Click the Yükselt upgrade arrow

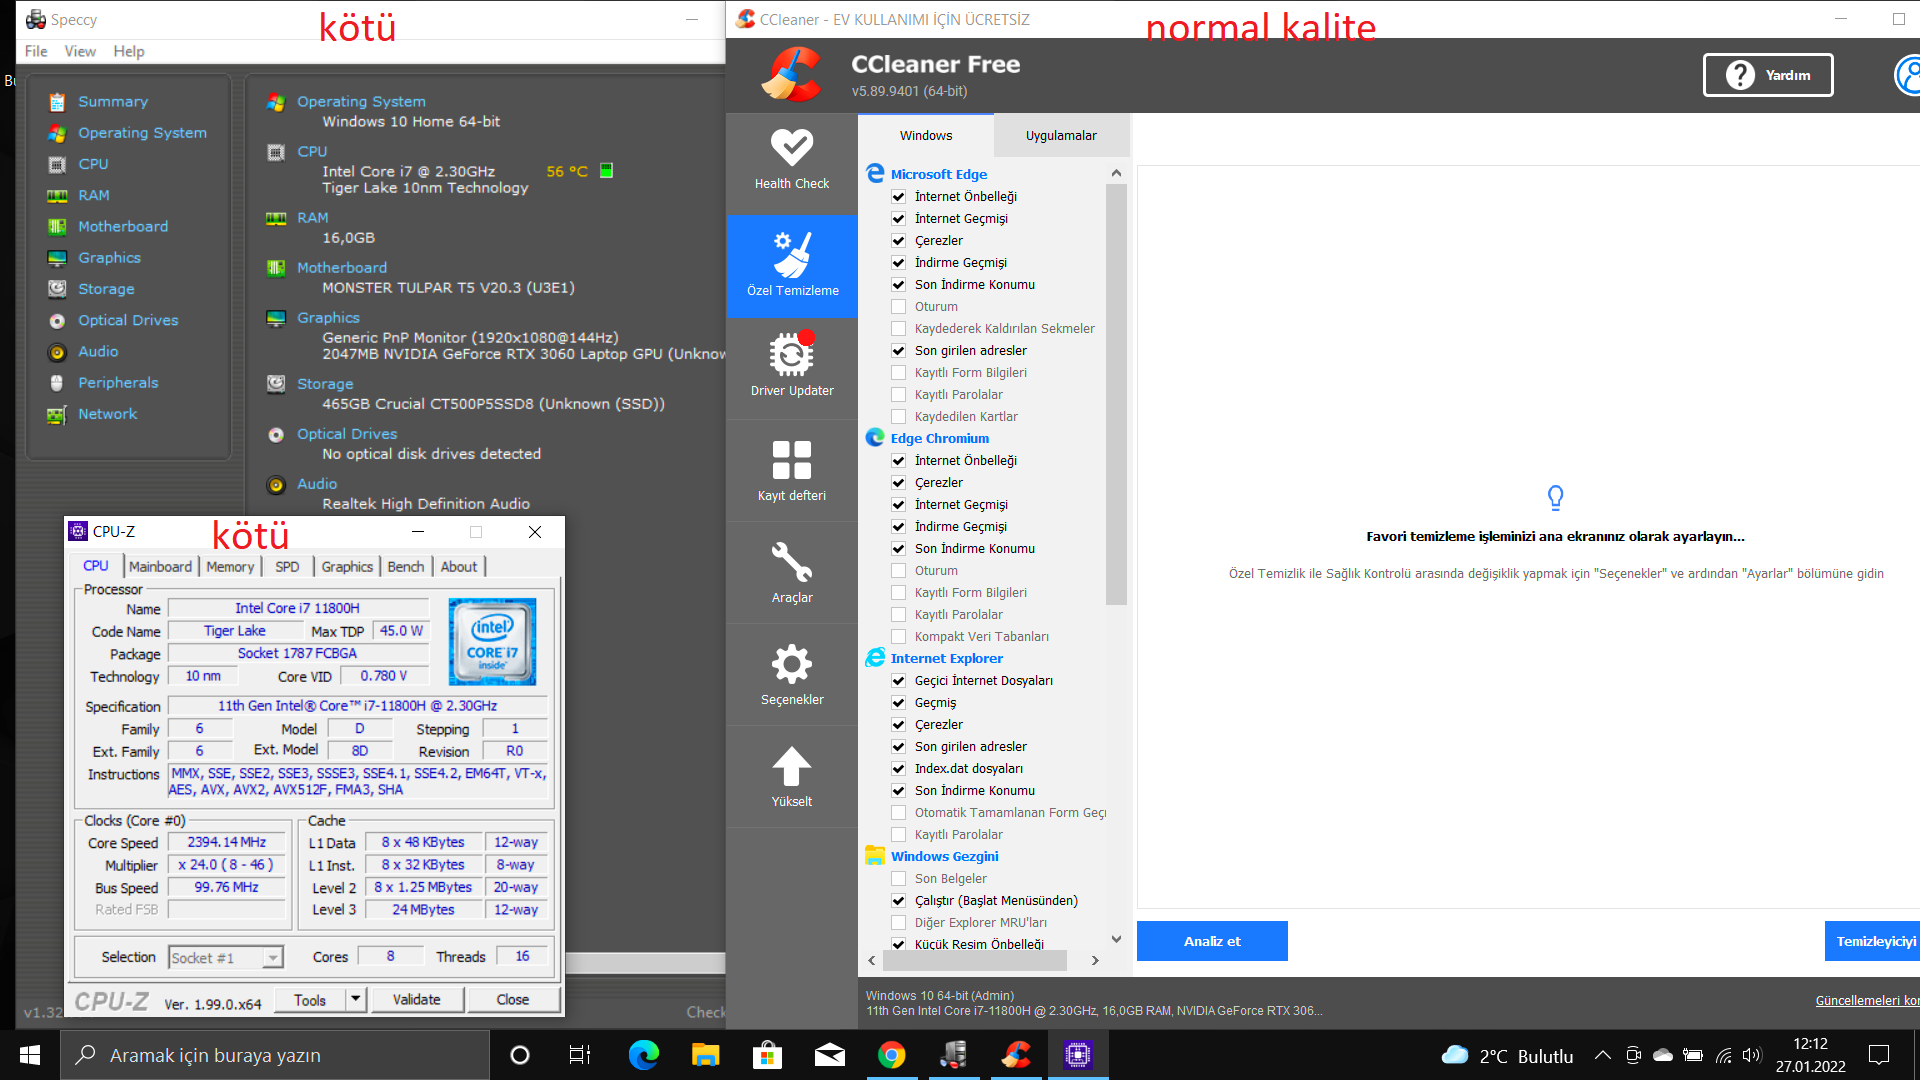pos(791,776)
